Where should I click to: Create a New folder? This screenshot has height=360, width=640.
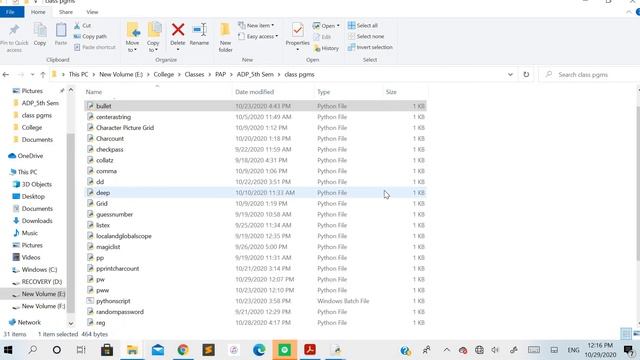point(225,37)
